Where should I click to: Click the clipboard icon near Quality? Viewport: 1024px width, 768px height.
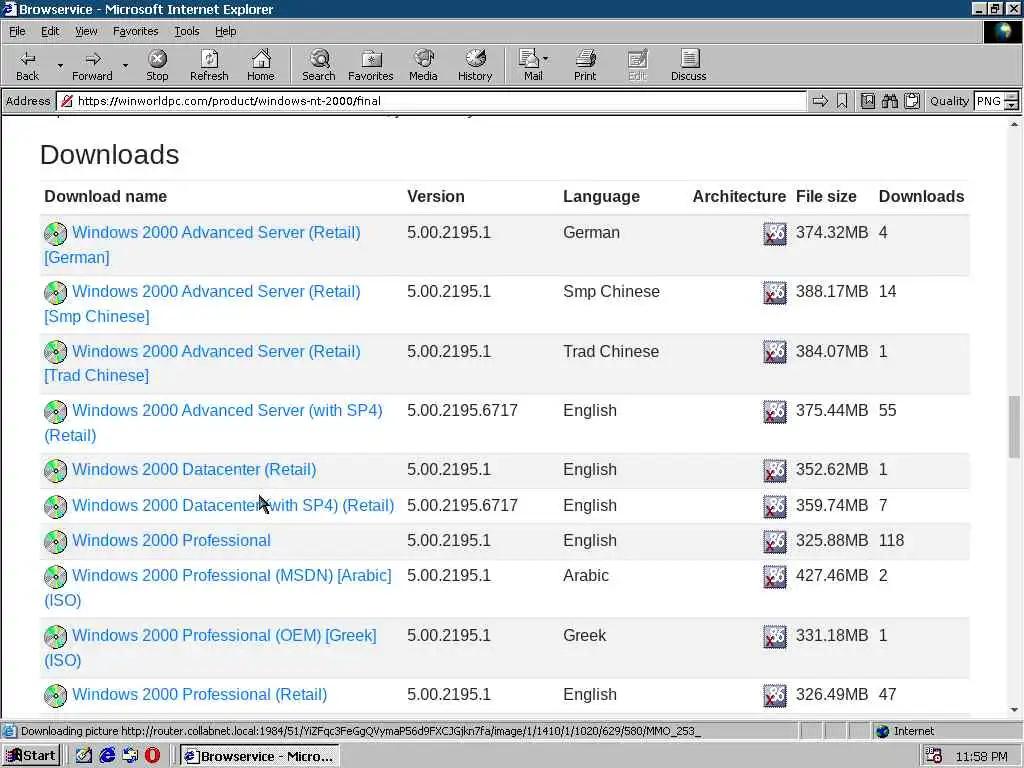(x=912, y=101)
